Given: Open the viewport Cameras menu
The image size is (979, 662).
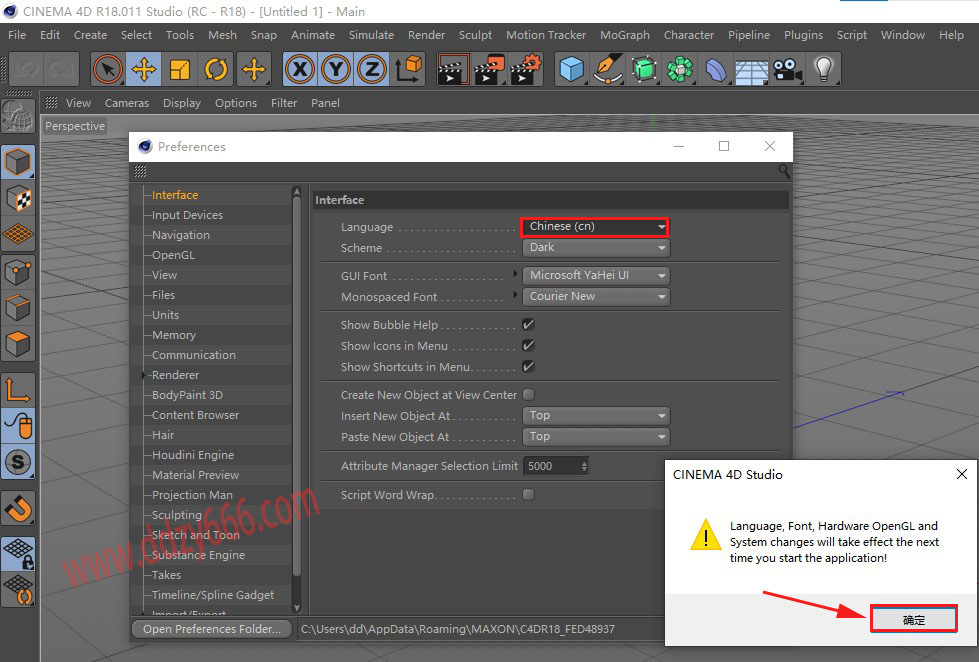Looking at the screenshot, I should point(127,103).
